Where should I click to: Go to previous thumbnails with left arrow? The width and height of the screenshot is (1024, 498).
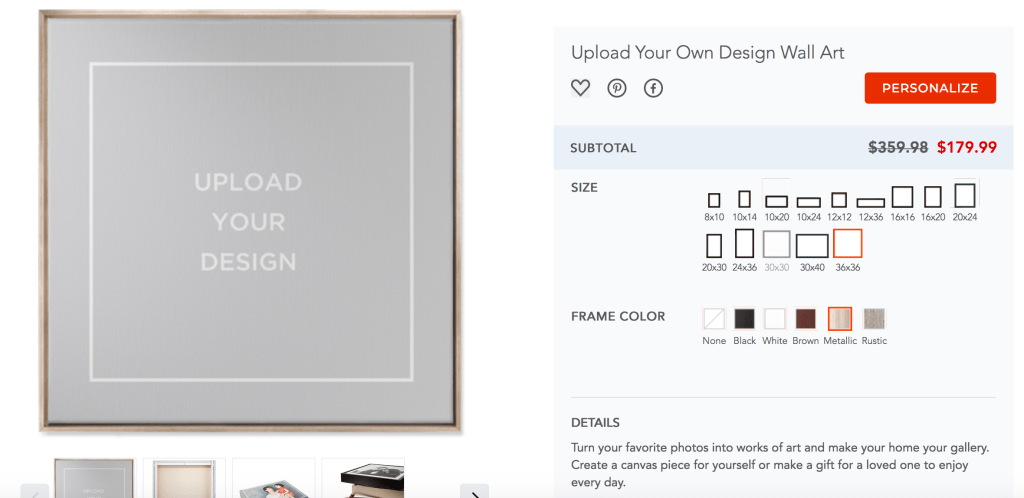click(x=35, y=490)
